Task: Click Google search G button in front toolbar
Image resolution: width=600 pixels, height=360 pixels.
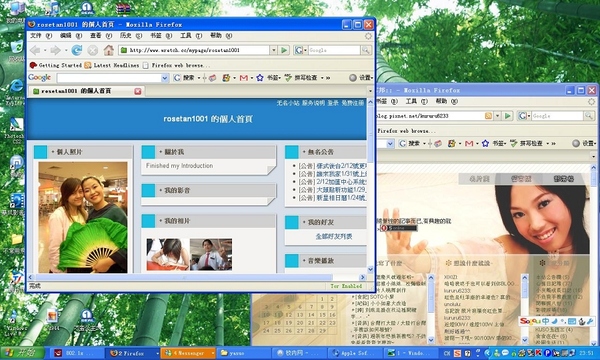Action: (x=177, y=78)
